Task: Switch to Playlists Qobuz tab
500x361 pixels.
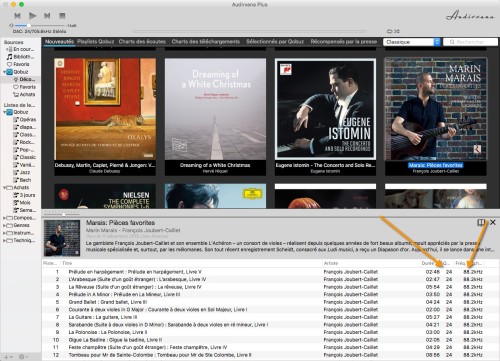Action: click(96, 42)
